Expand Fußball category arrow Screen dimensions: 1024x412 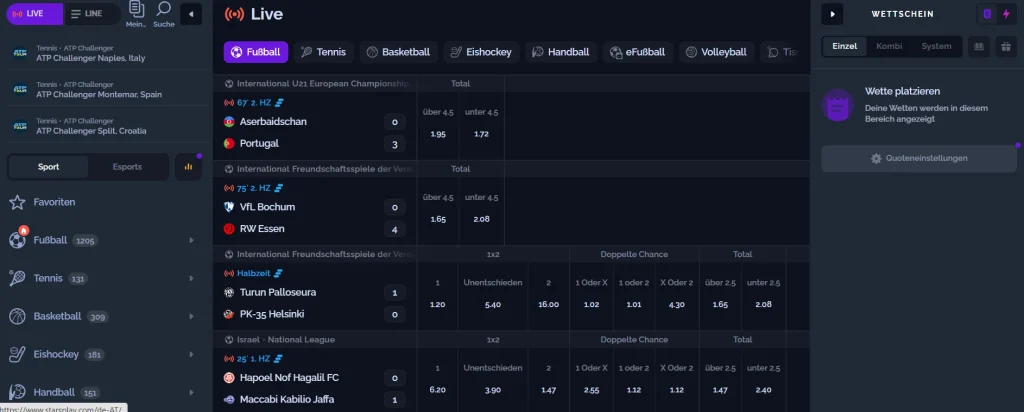[x=191, y=240]
